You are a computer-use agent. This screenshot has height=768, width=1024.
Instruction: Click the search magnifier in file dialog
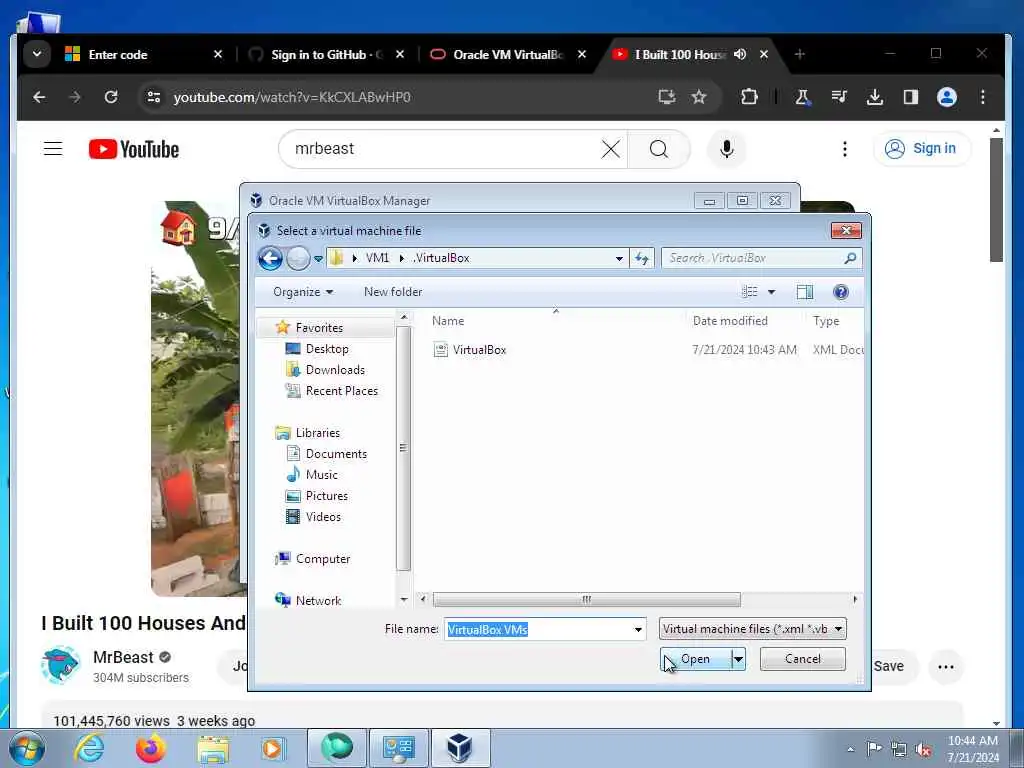click(x=850, y=258)
